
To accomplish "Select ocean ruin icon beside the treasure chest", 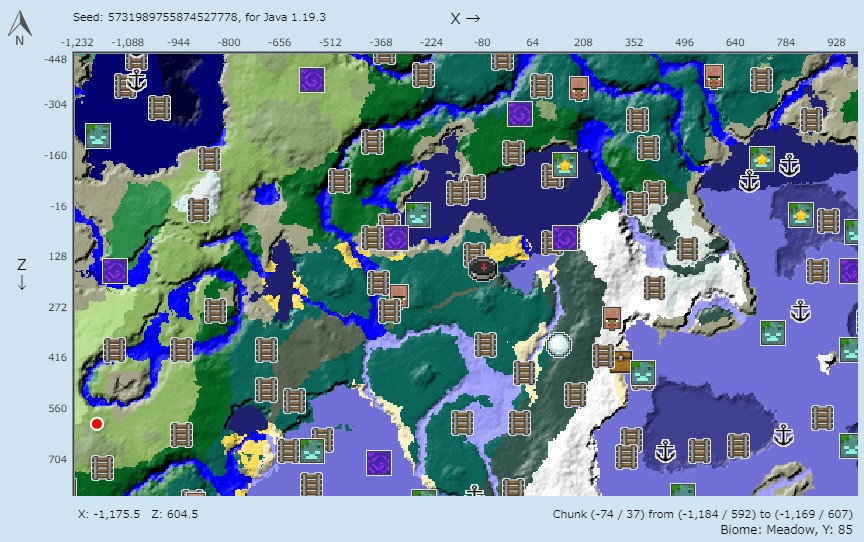I will tap(642, 373).
